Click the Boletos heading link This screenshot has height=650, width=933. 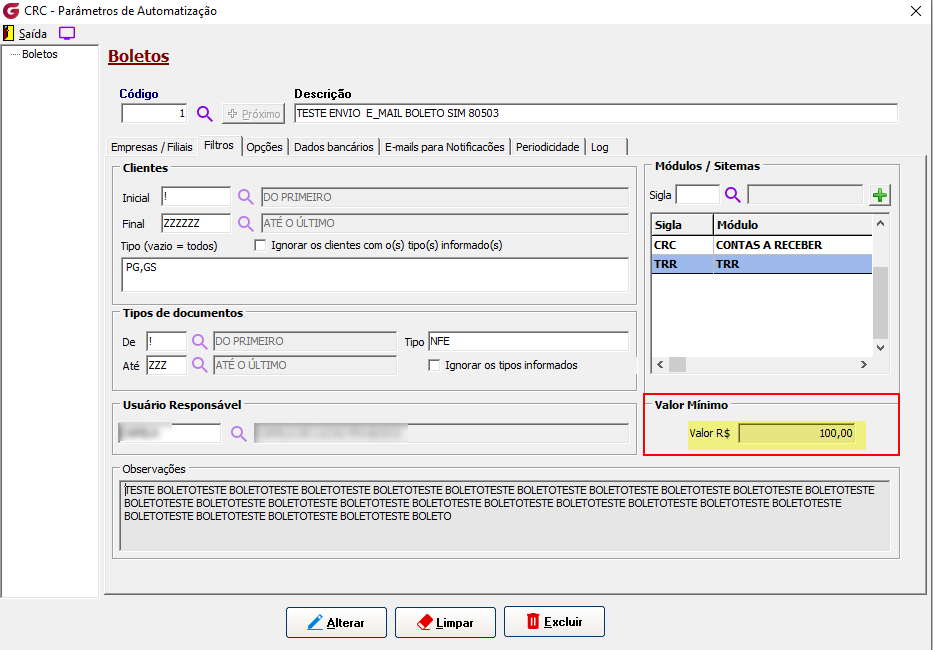click(139, 56)
